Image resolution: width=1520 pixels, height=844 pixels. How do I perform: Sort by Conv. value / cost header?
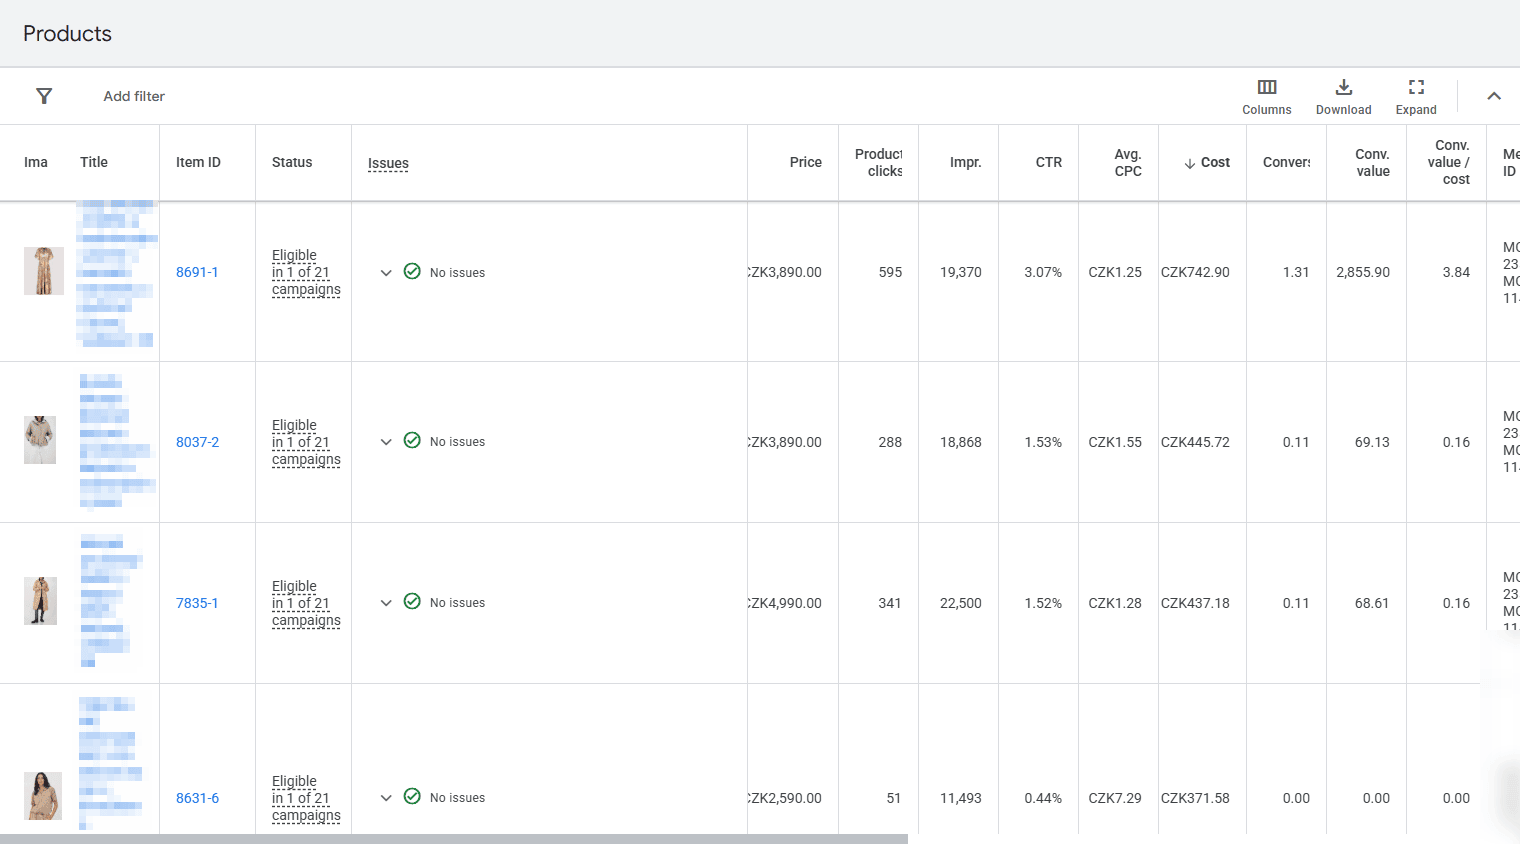1448,162
